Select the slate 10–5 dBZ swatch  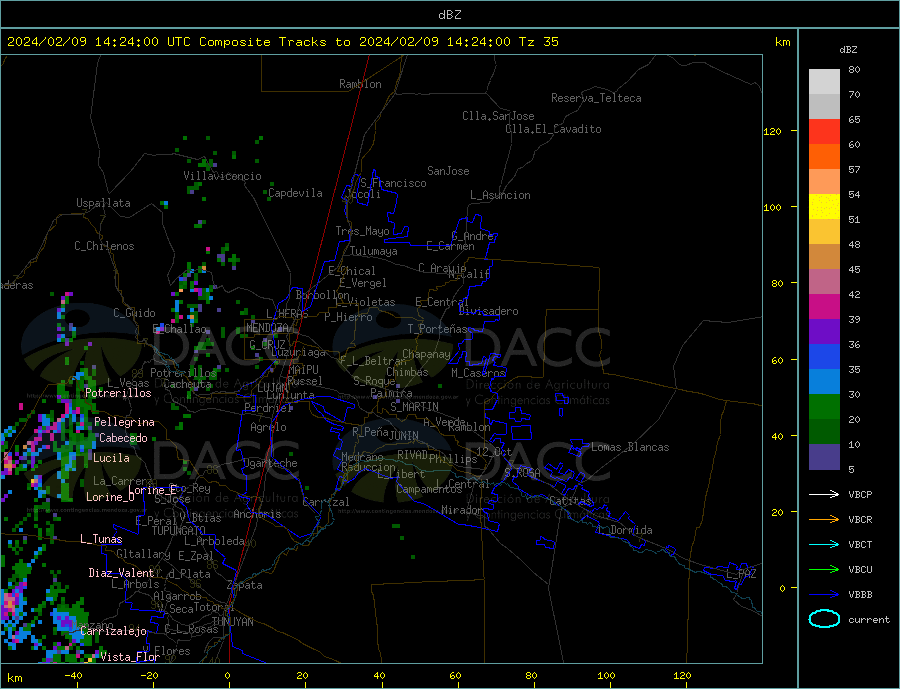point(824,457)
